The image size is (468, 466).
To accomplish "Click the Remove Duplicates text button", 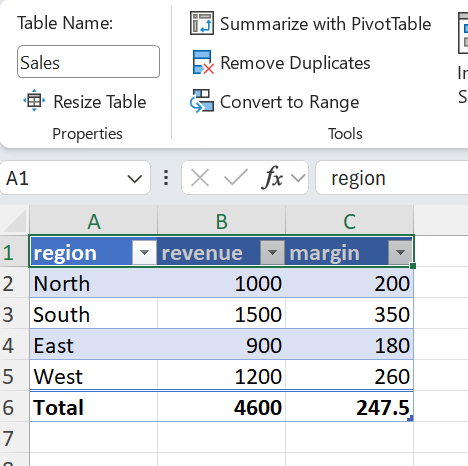I will coord(295,63).
